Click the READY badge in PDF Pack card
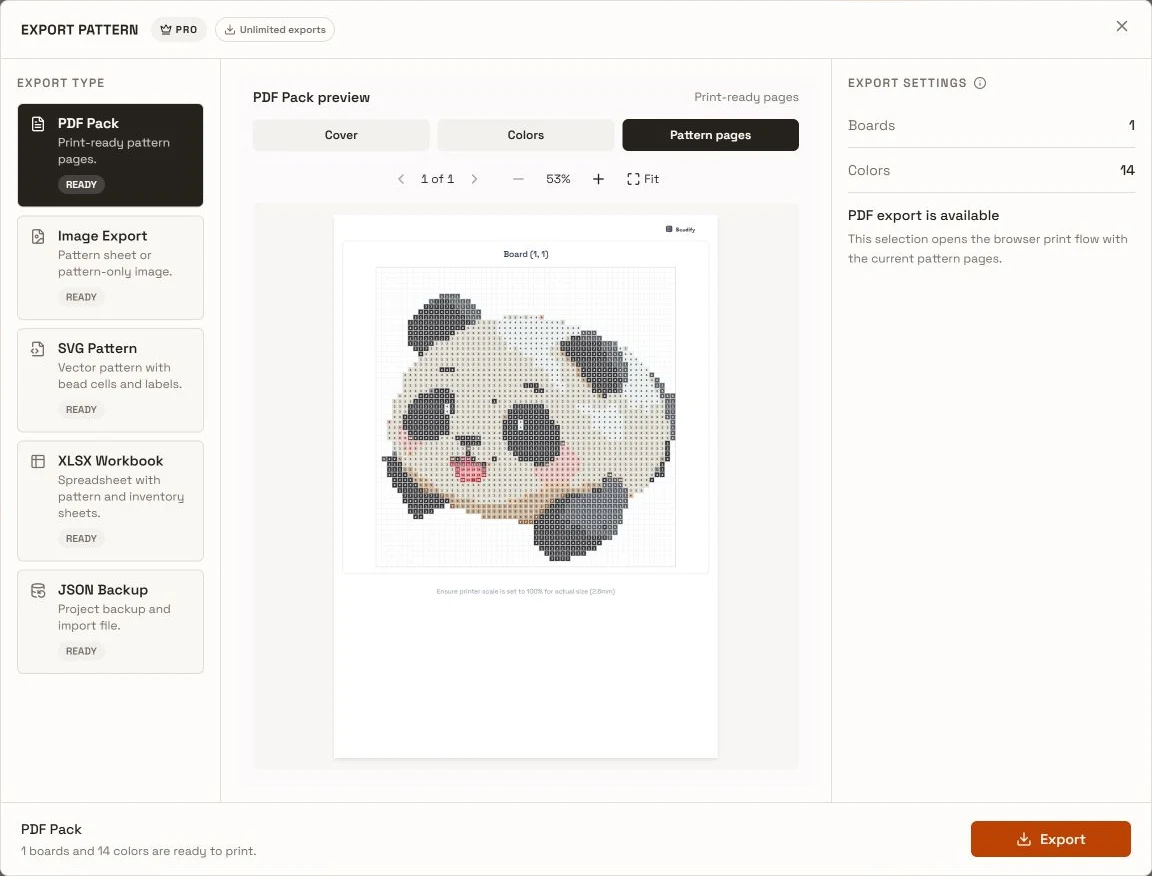The height and width of the screenshot is (876, 1152). (x=81, y=184)
